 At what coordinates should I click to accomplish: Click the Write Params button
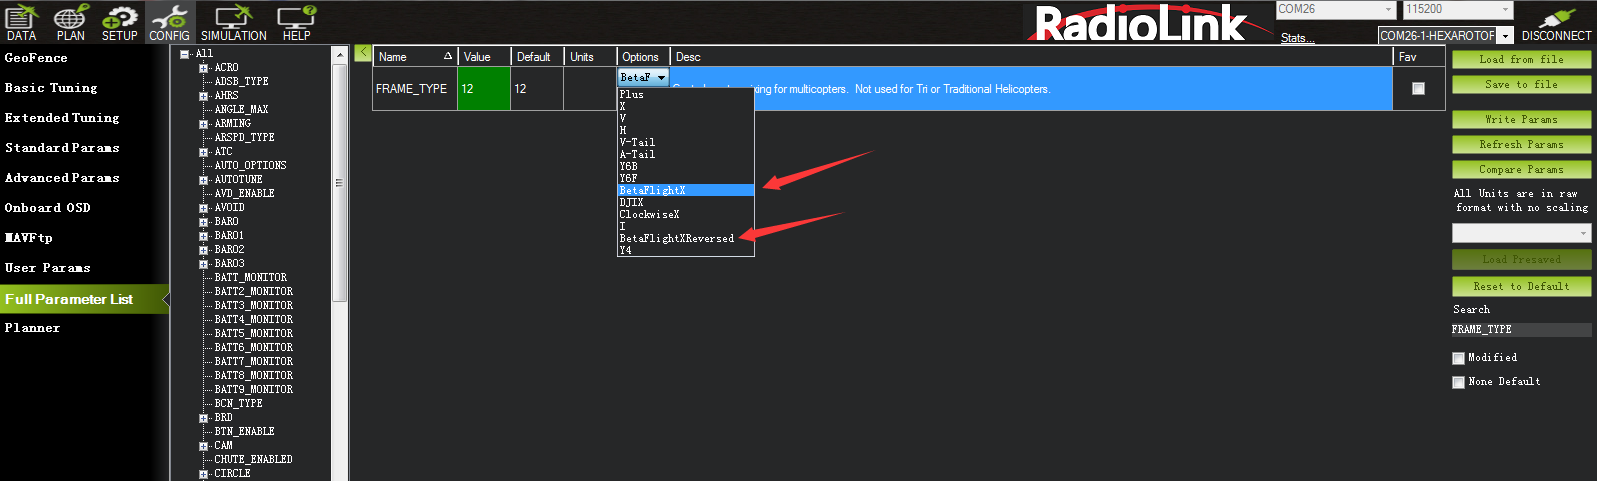pos(1521,119)
